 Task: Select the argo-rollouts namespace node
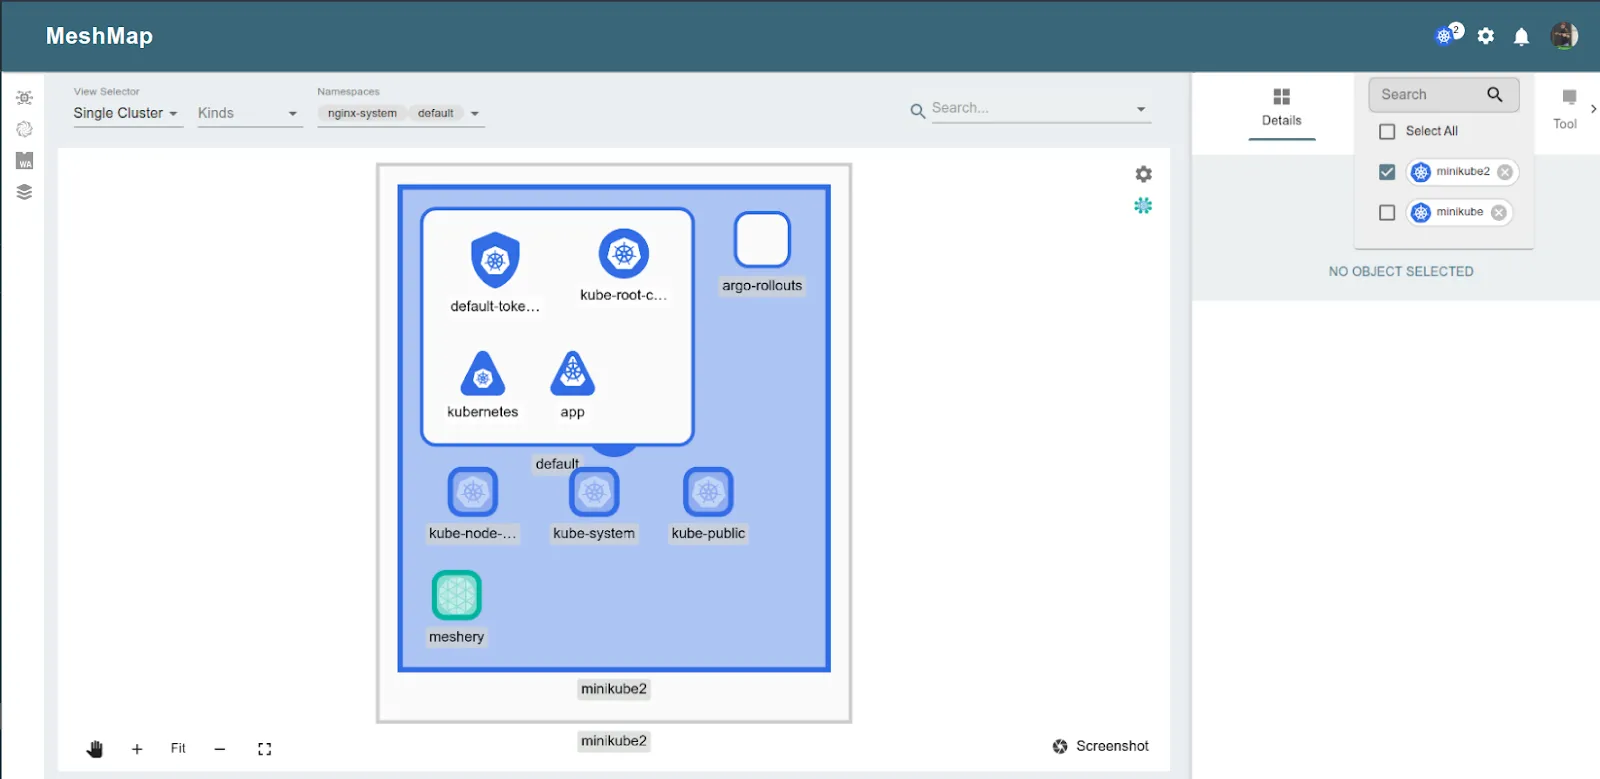(x=762, y=240)
